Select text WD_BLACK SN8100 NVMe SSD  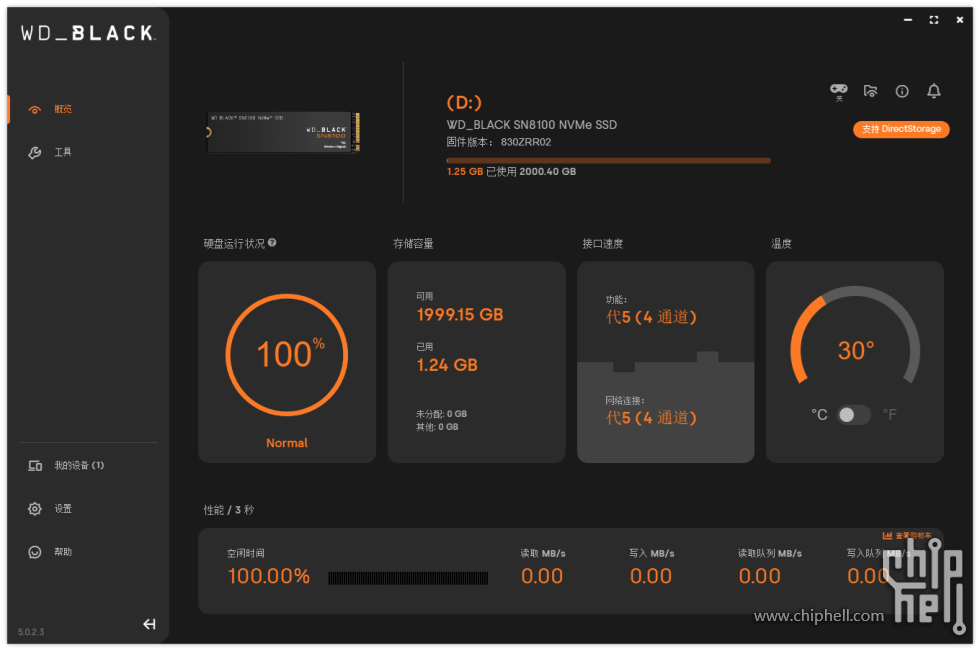(x=531, y=125)
